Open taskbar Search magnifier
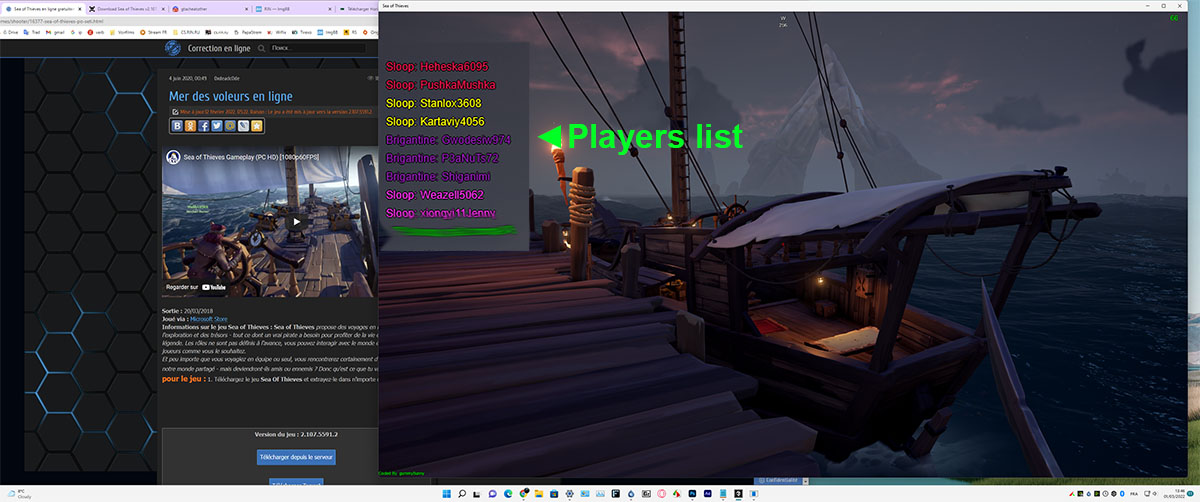 462,494
